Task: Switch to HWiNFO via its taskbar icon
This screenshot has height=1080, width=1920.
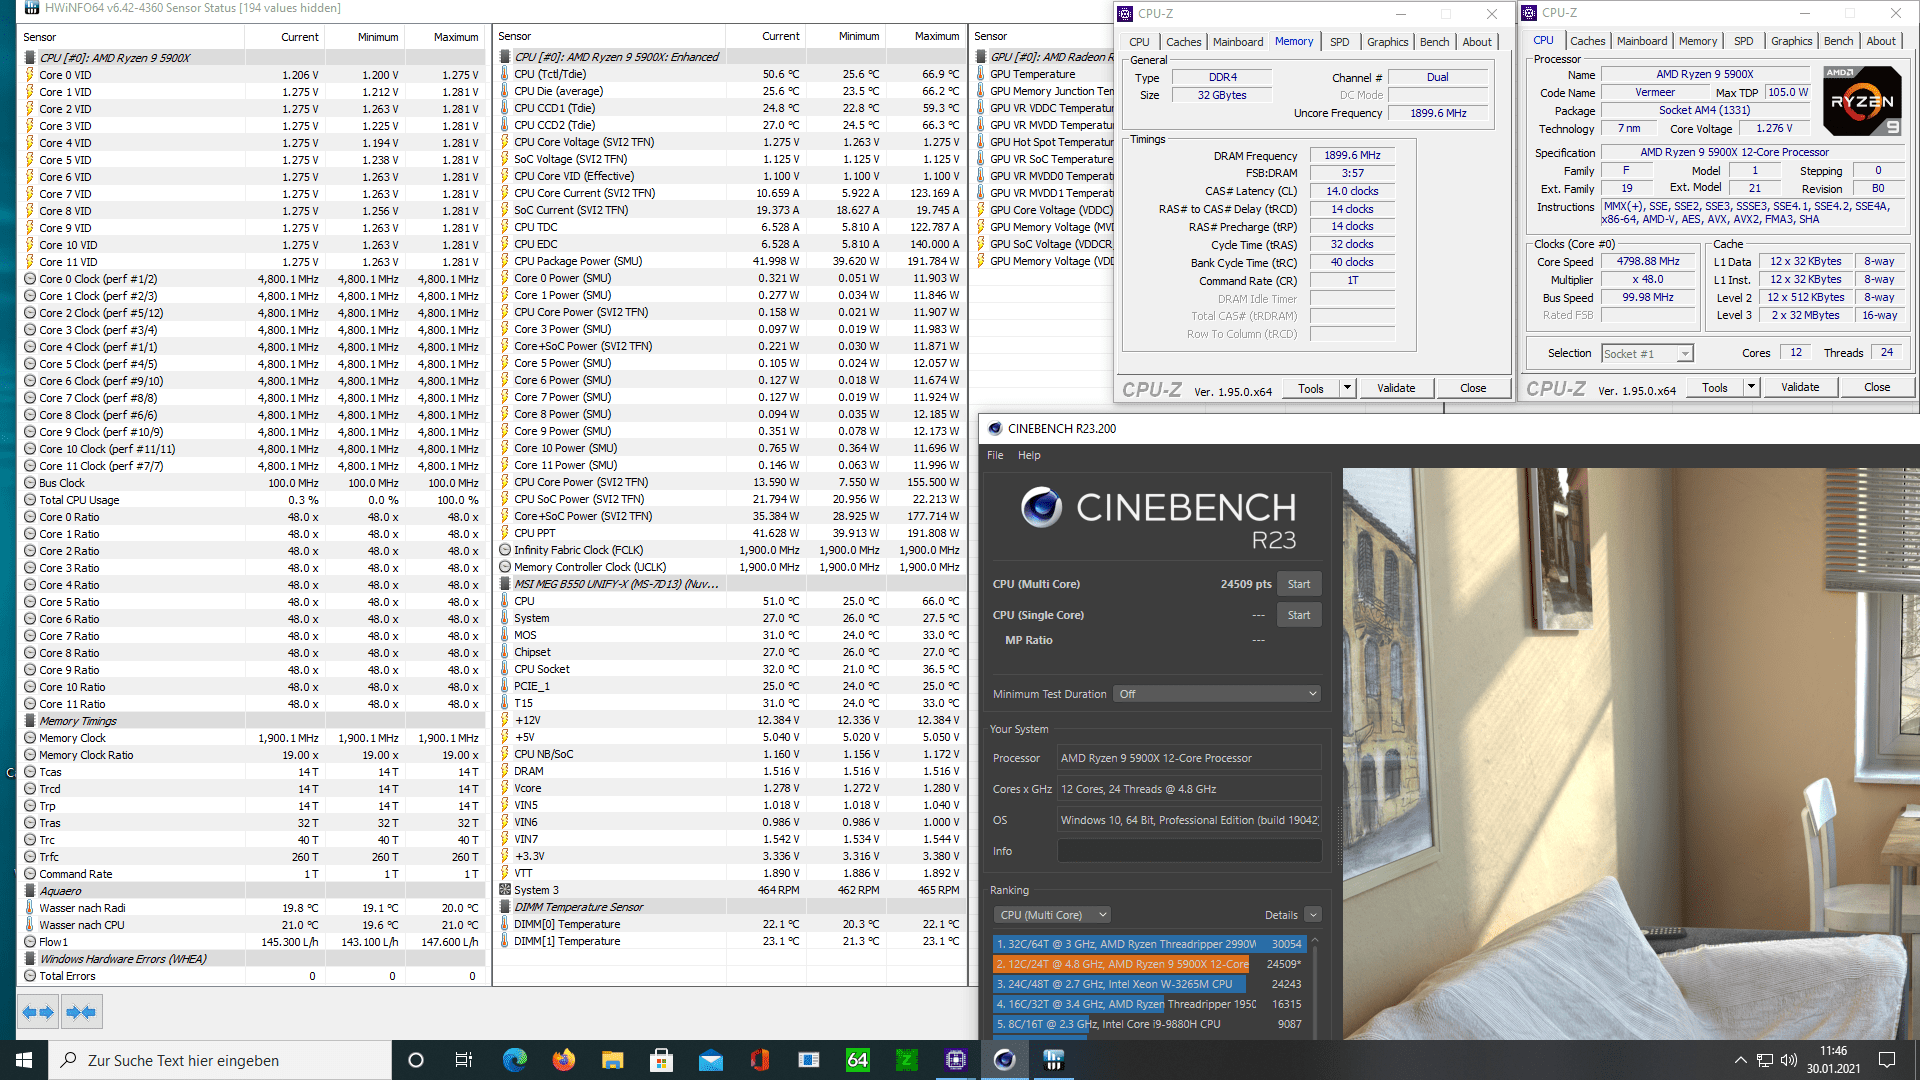Action: (1053, 1060)
